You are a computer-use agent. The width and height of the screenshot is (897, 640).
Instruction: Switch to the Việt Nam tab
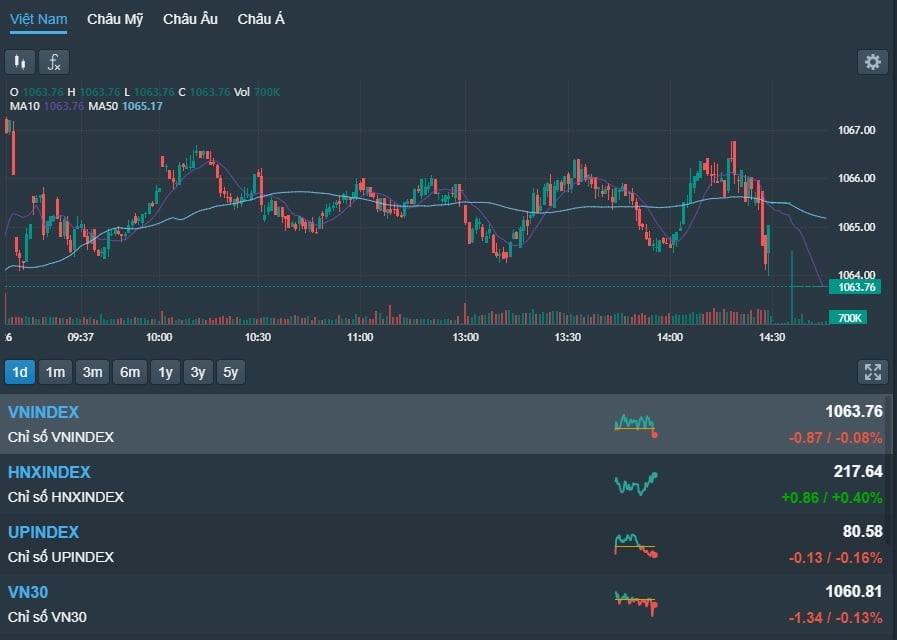(38, 19)
